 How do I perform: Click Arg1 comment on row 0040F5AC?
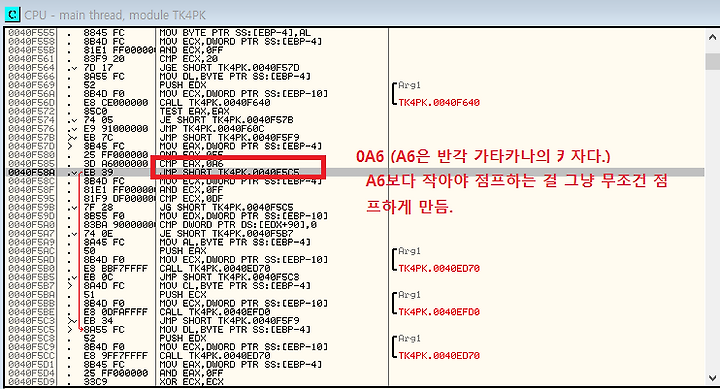tap(409, 251)
